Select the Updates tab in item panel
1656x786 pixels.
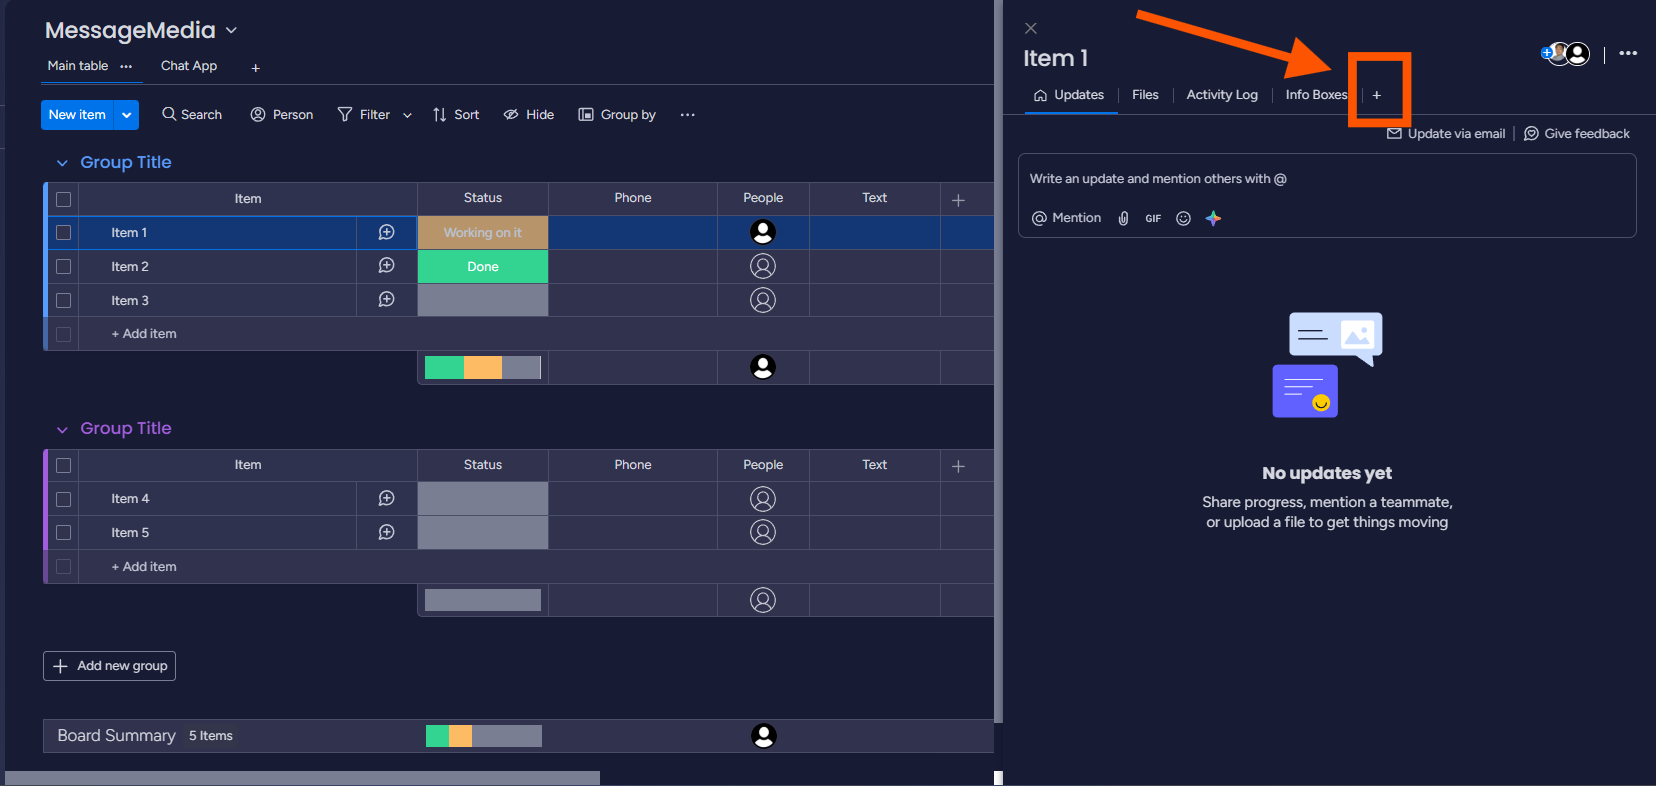(1069, 95)
